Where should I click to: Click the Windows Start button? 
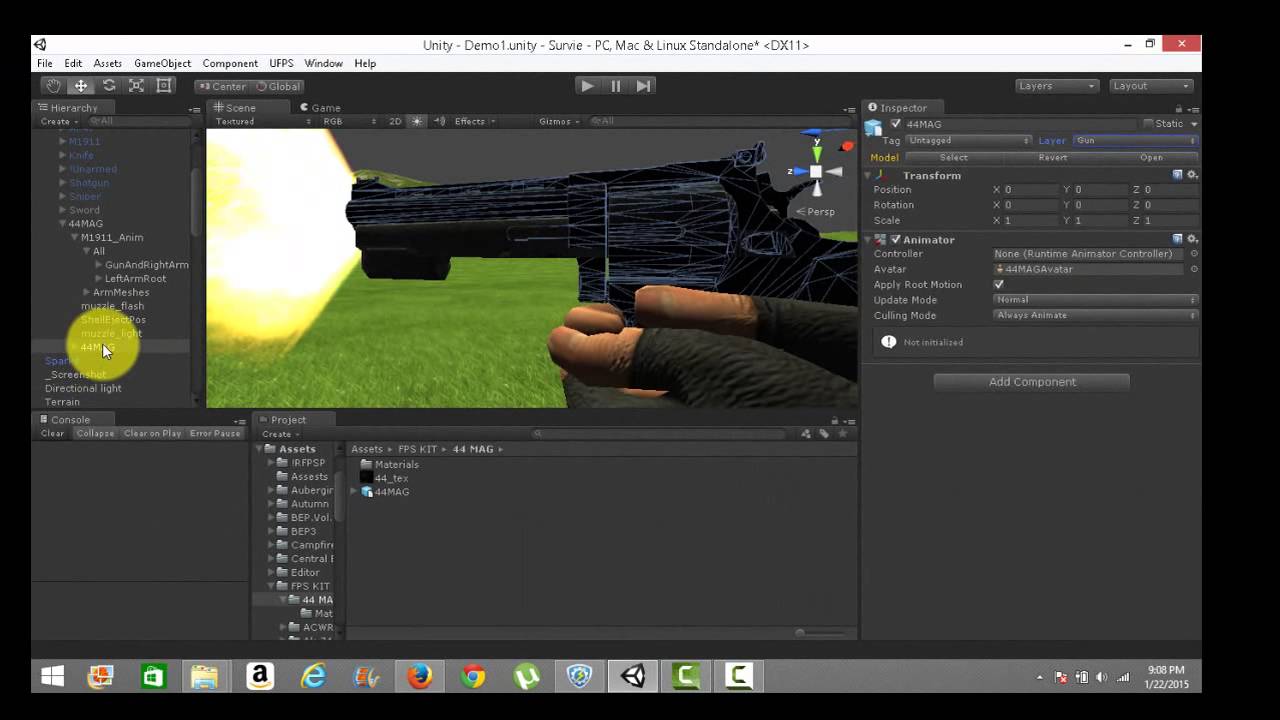[x=52, y=676]
